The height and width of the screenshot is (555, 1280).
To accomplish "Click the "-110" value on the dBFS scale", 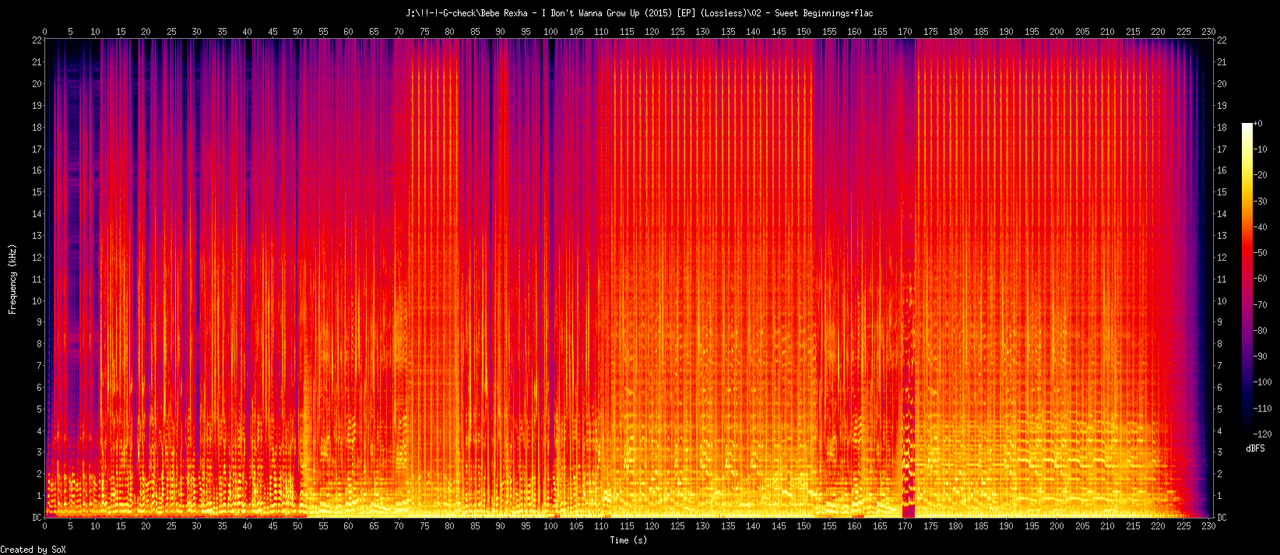I will click(x=1265, y=409).
